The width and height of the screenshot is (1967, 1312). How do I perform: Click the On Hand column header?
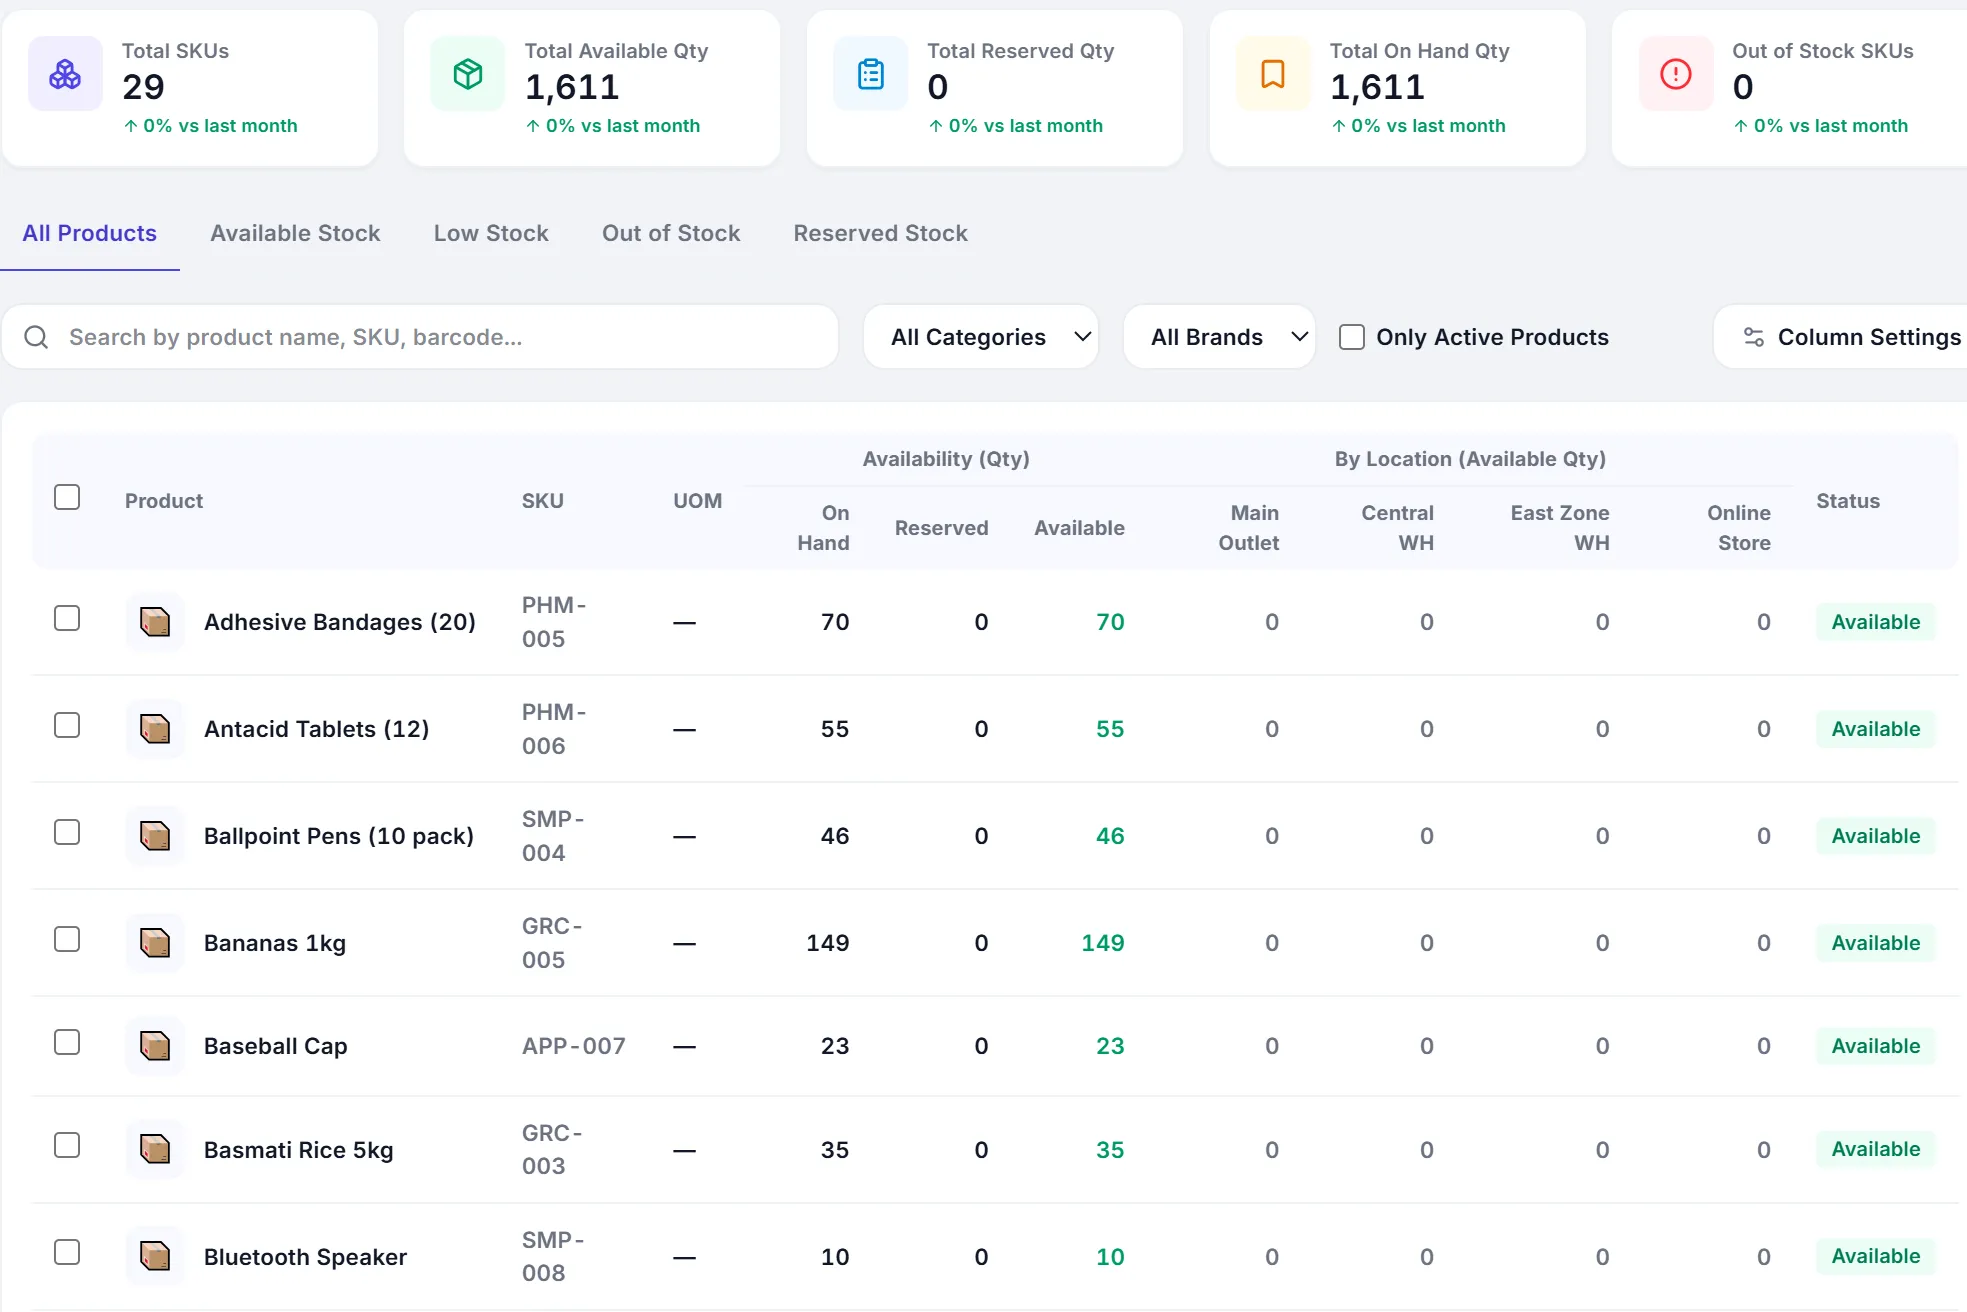click(823, 528)
